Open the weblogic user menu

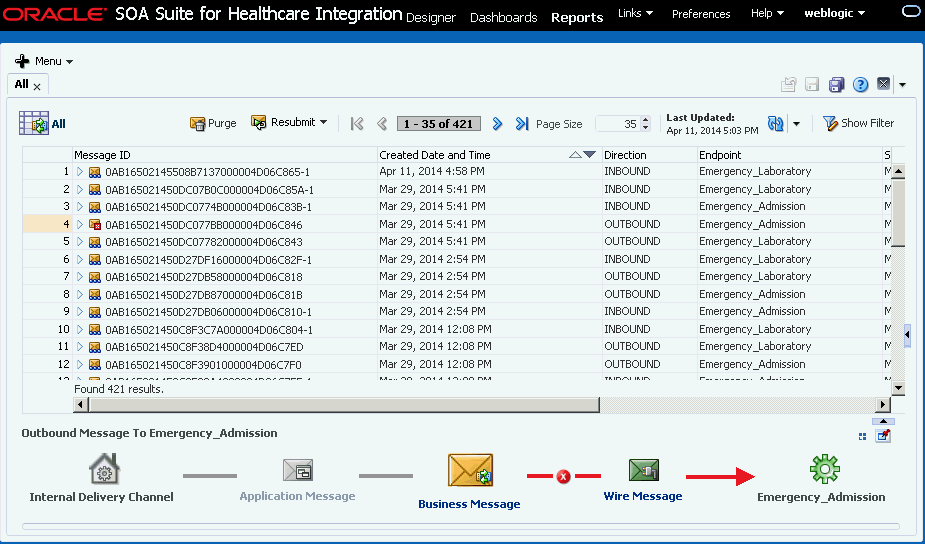pos(835,13)
